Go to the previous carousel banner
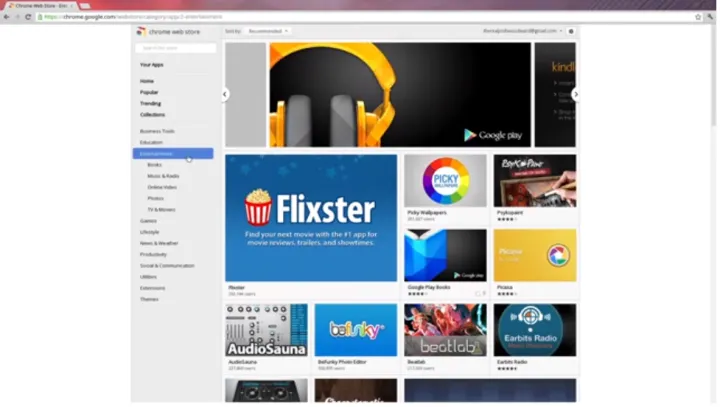This screenshot has width=720, height=407. (225, 94)
